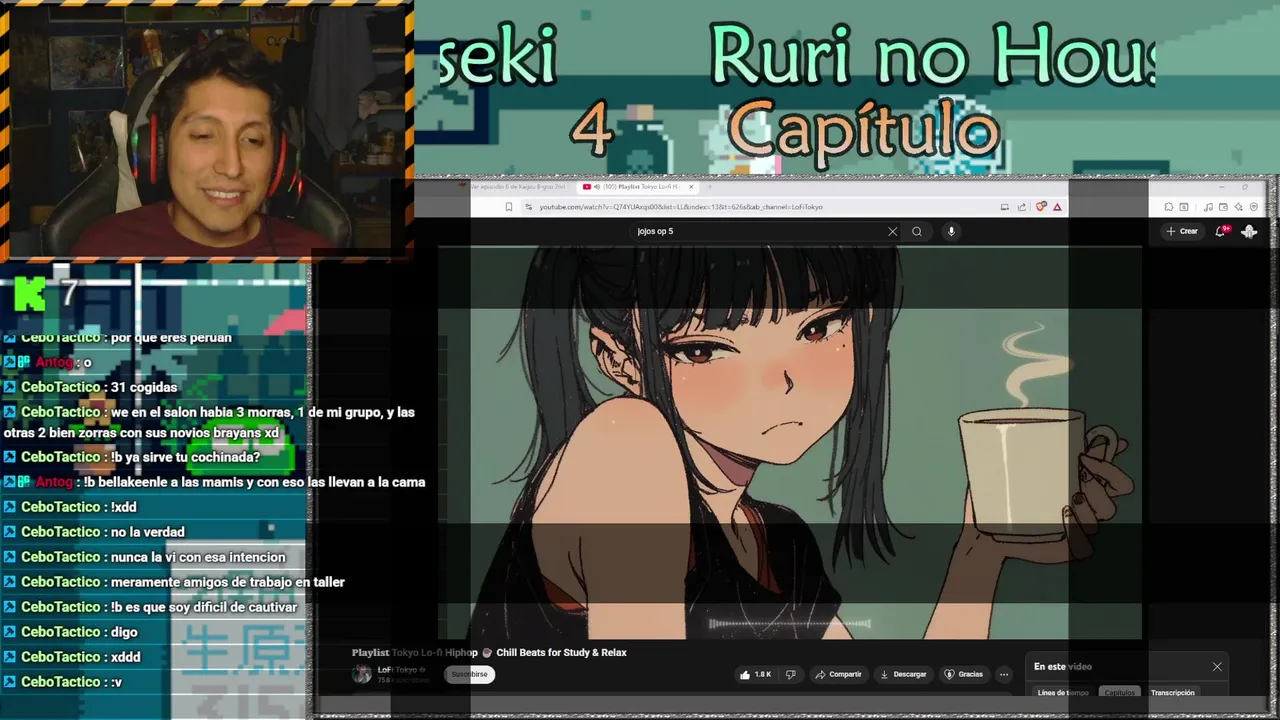
Task: Click the Compartir button
Action: (838, 674)
